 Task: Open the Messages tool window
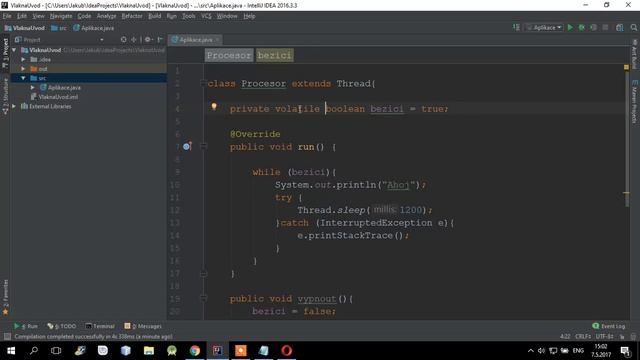(x=143, y=326)
